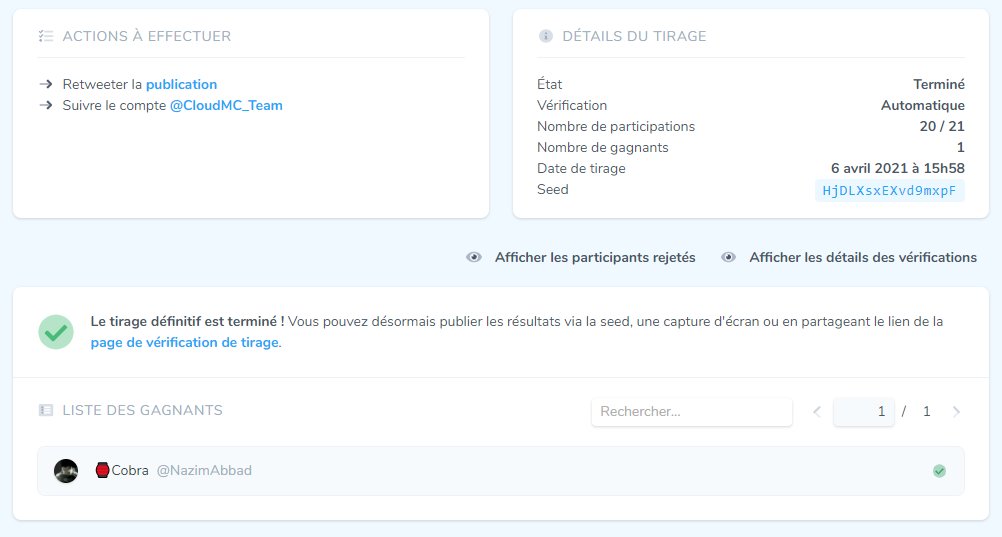Click the Le tirage définitif est terminé text
Viewport: 1002px width, 537px height.
tap(187, 322)
